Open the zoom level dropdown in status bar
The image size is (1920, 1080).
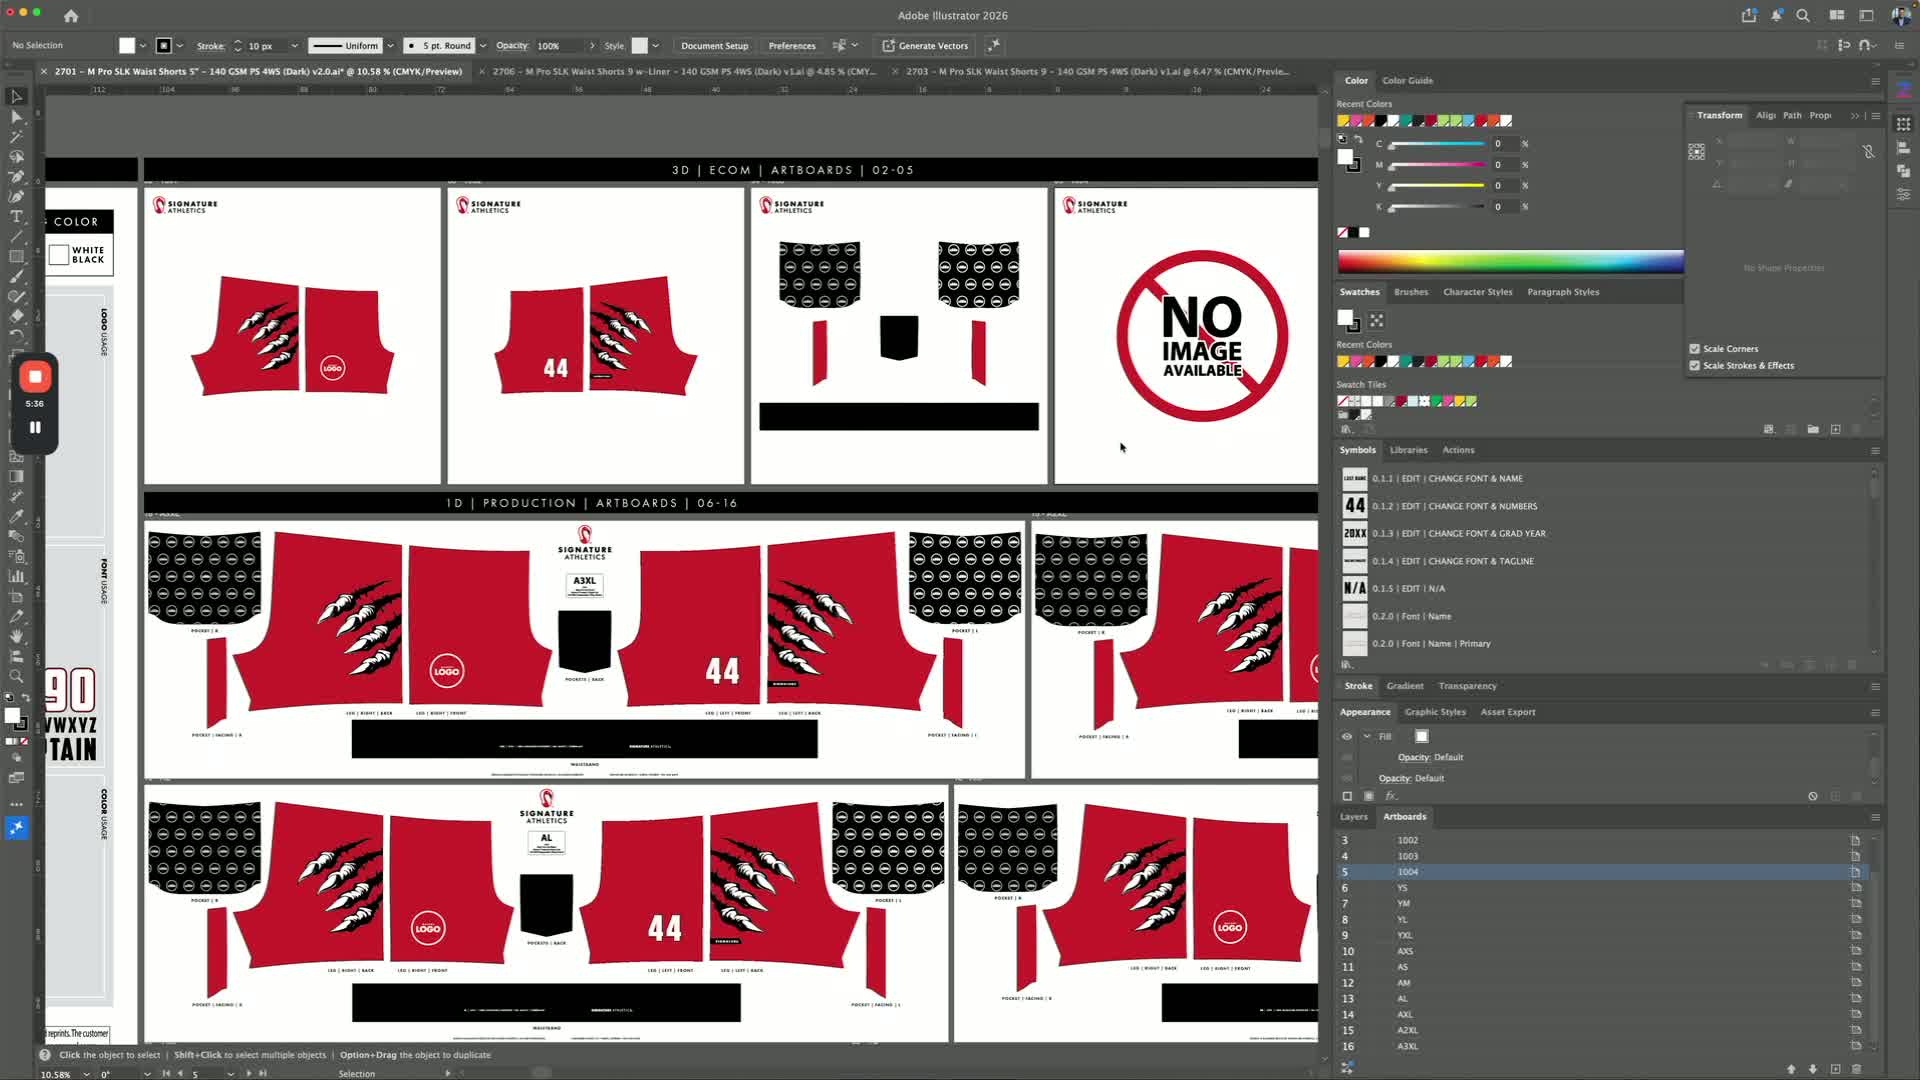[86, 1074]
